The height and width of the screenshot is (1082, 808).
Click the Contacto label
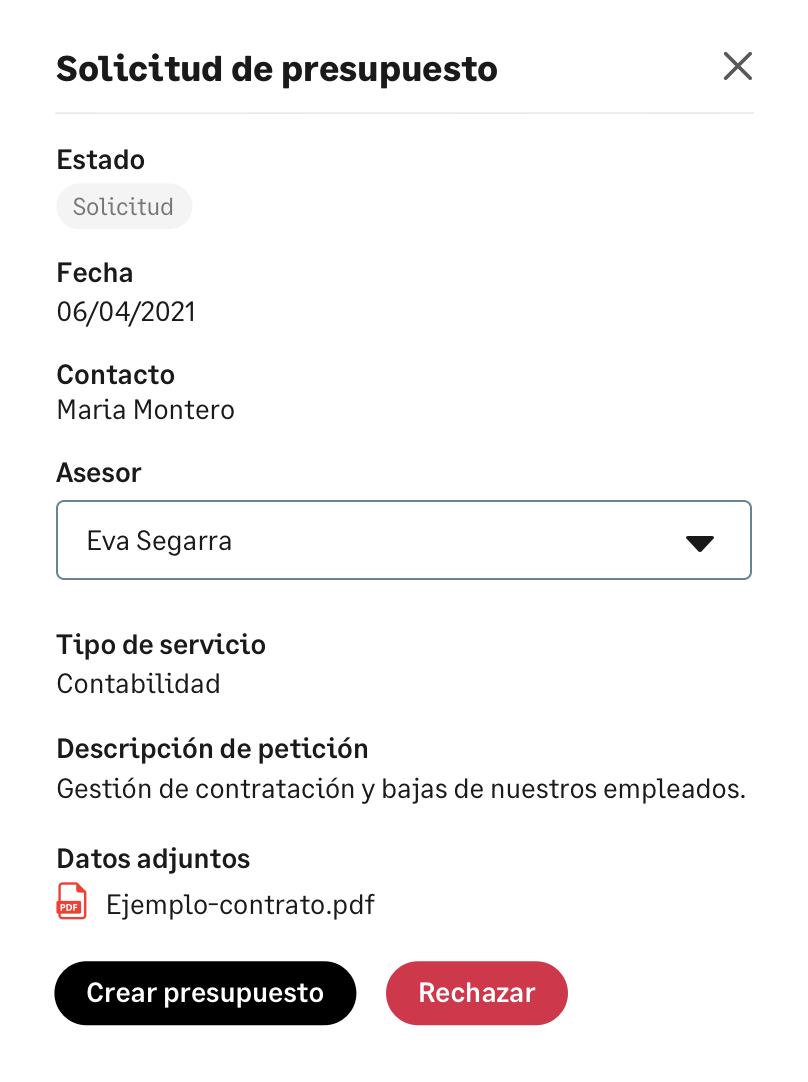coord(115,375)
